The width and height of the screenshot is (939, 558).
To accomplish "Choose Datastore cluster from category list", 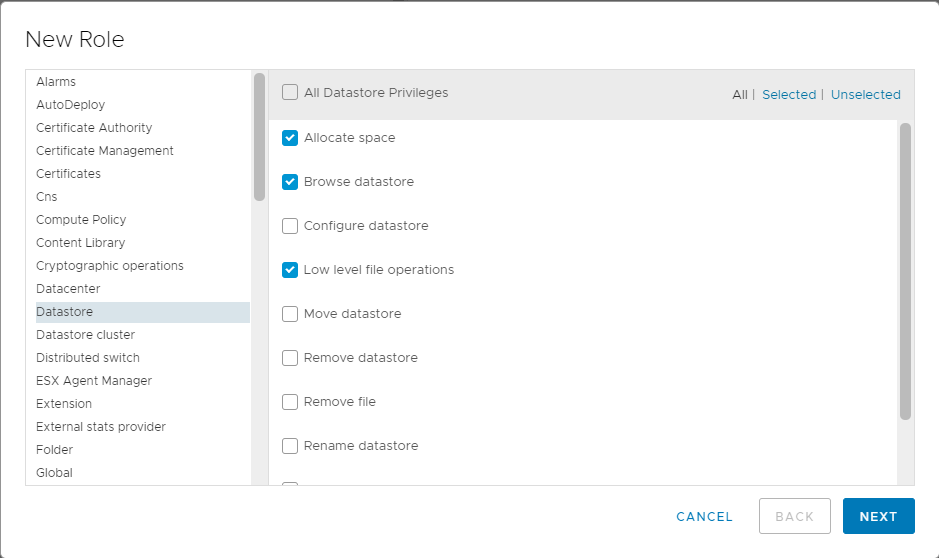I will [x=85, y=335].
